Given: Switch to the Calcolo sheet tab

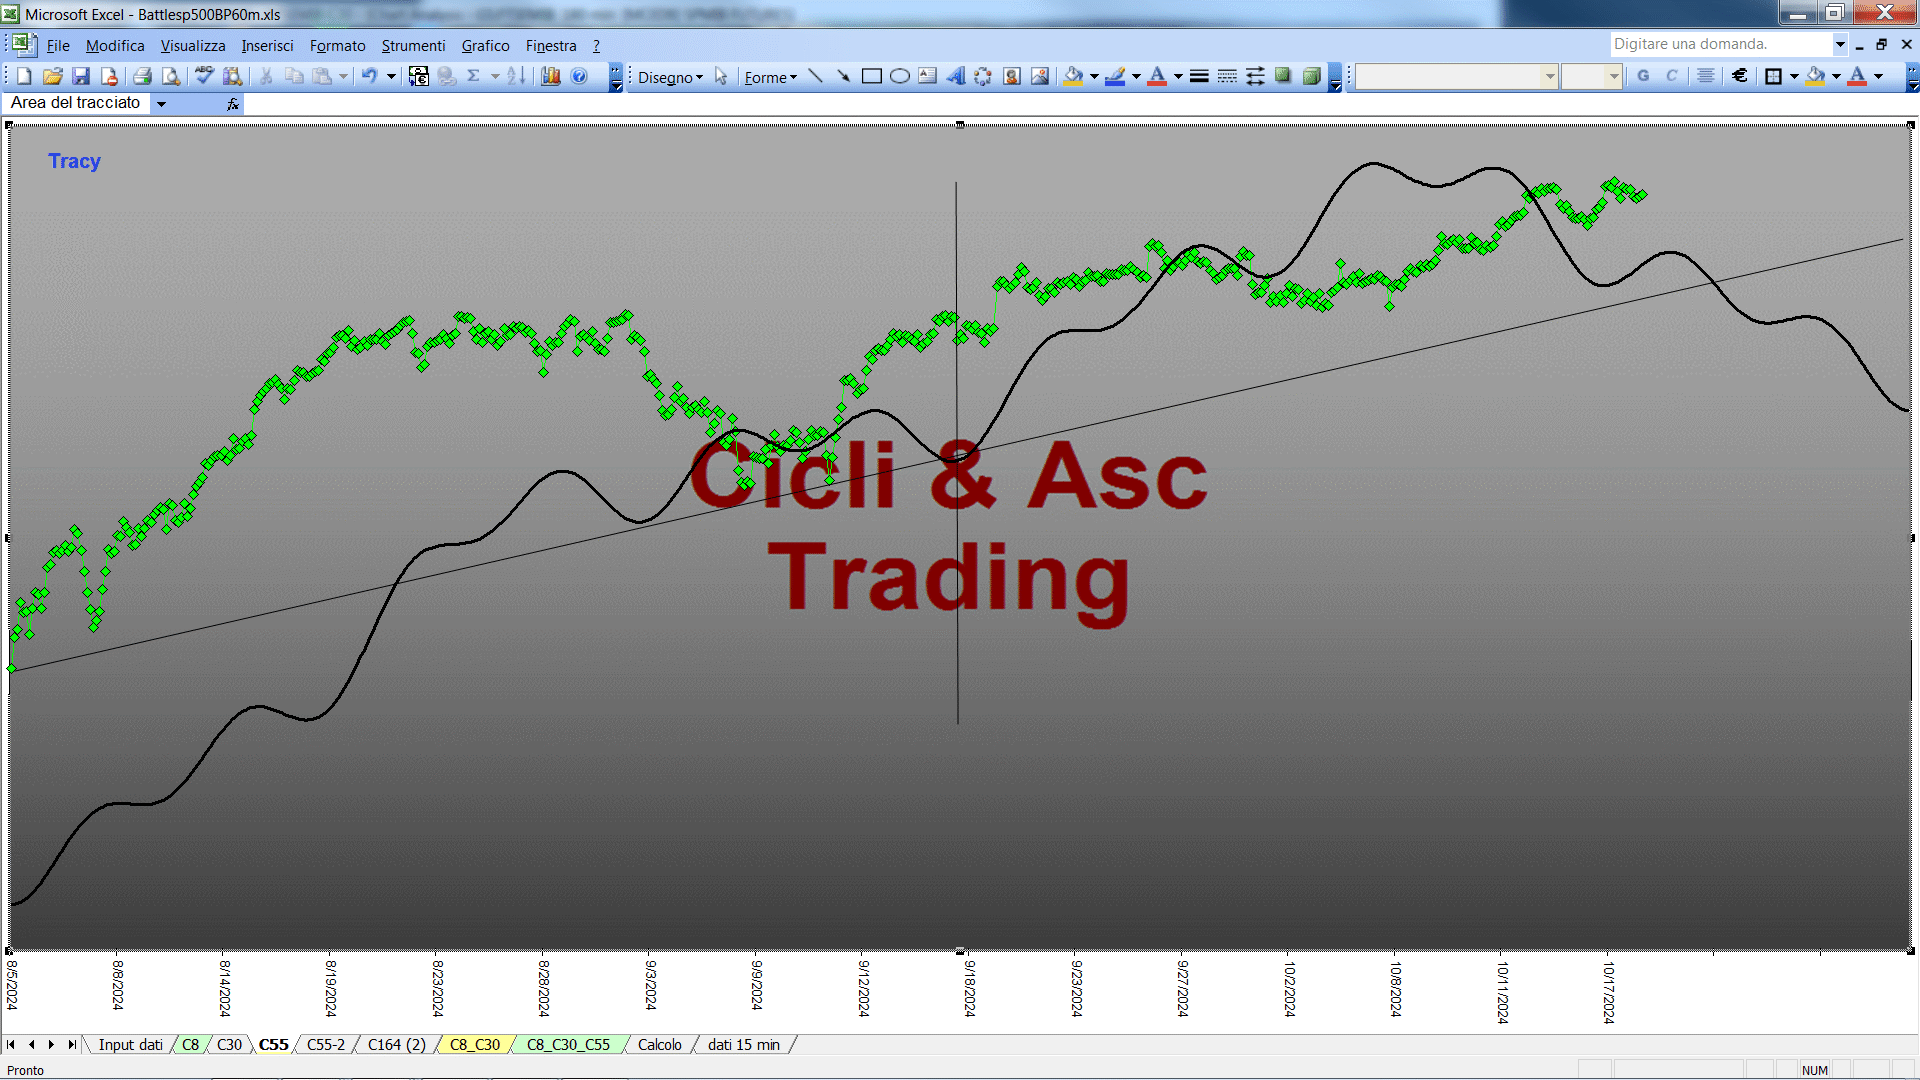Looking at the screenshot, I should click(660, 1045).
